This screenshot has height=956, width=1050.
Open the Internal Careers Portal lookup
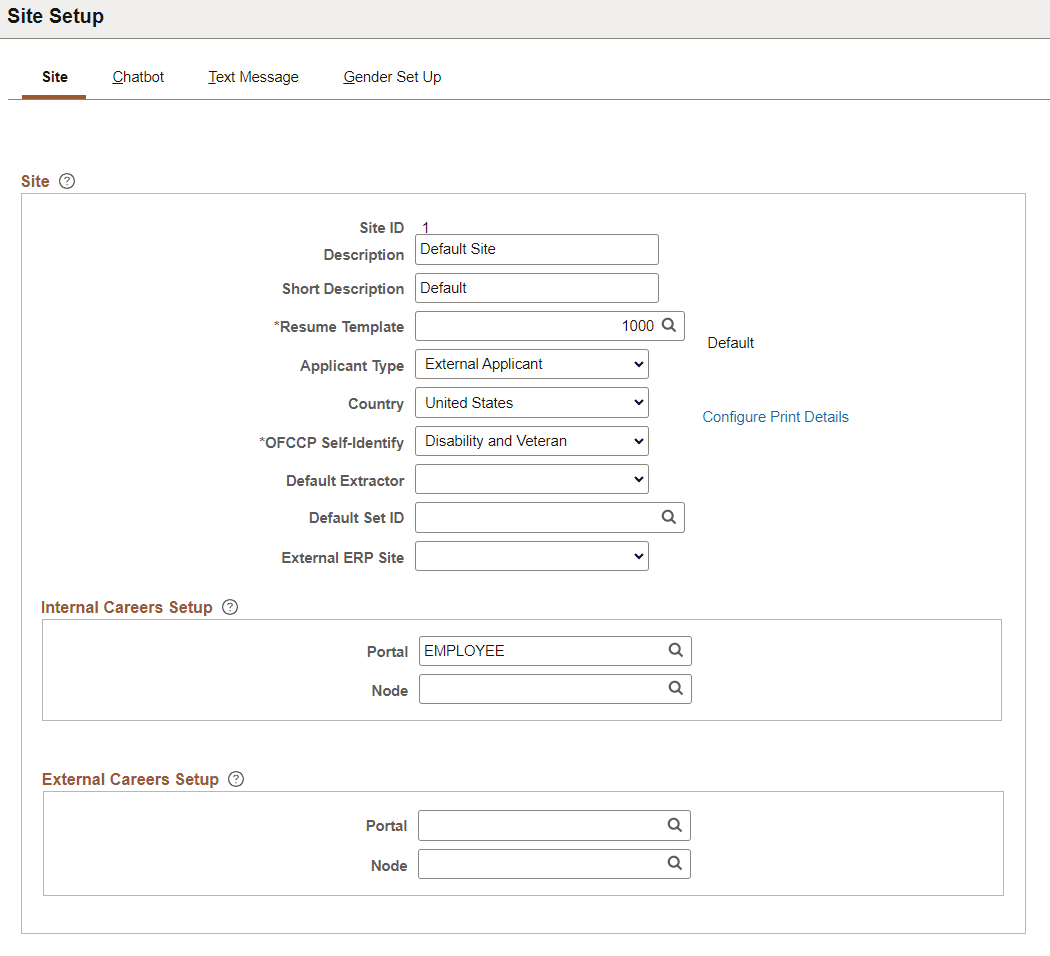677,650
